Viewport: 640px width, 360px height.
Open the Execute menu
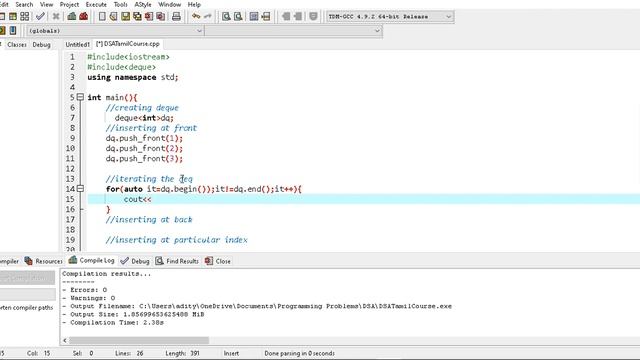coord(96,4)
